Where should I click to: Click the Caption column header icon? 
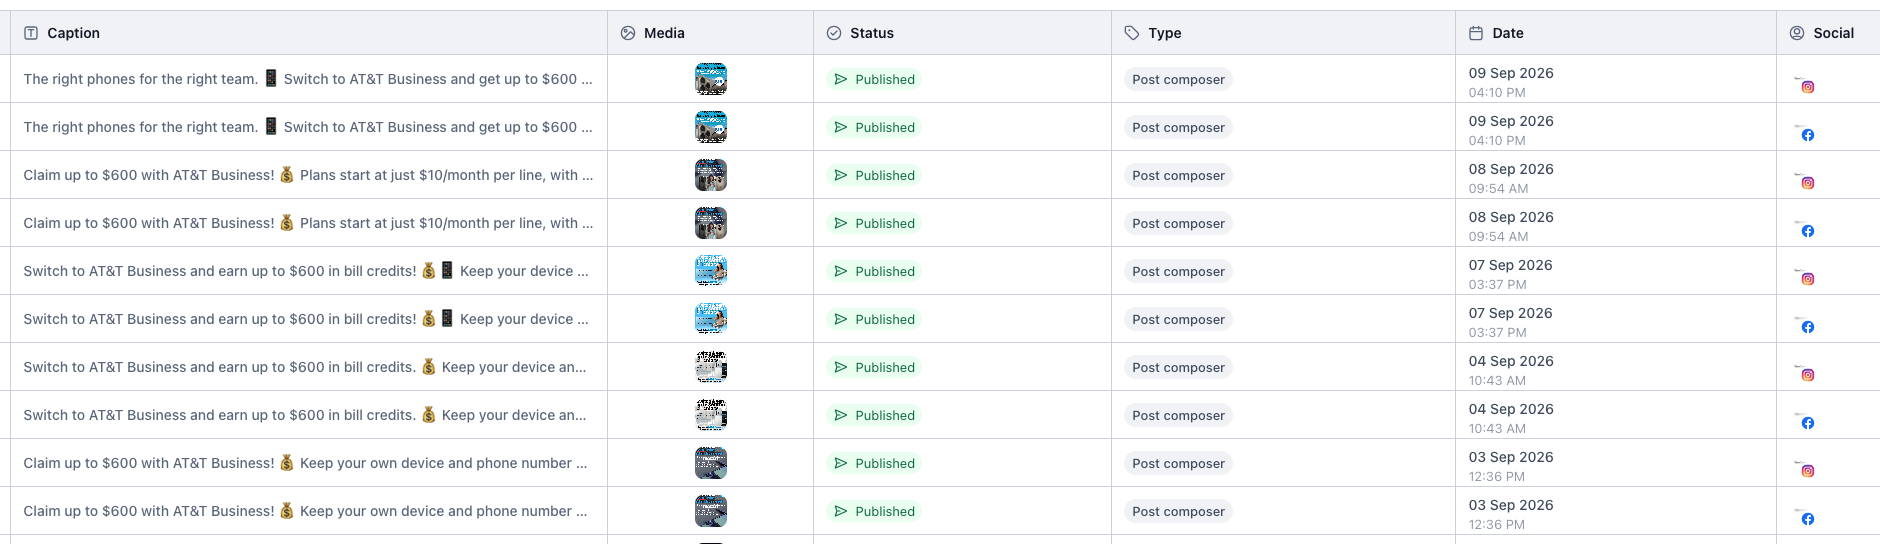pos(31,33)
